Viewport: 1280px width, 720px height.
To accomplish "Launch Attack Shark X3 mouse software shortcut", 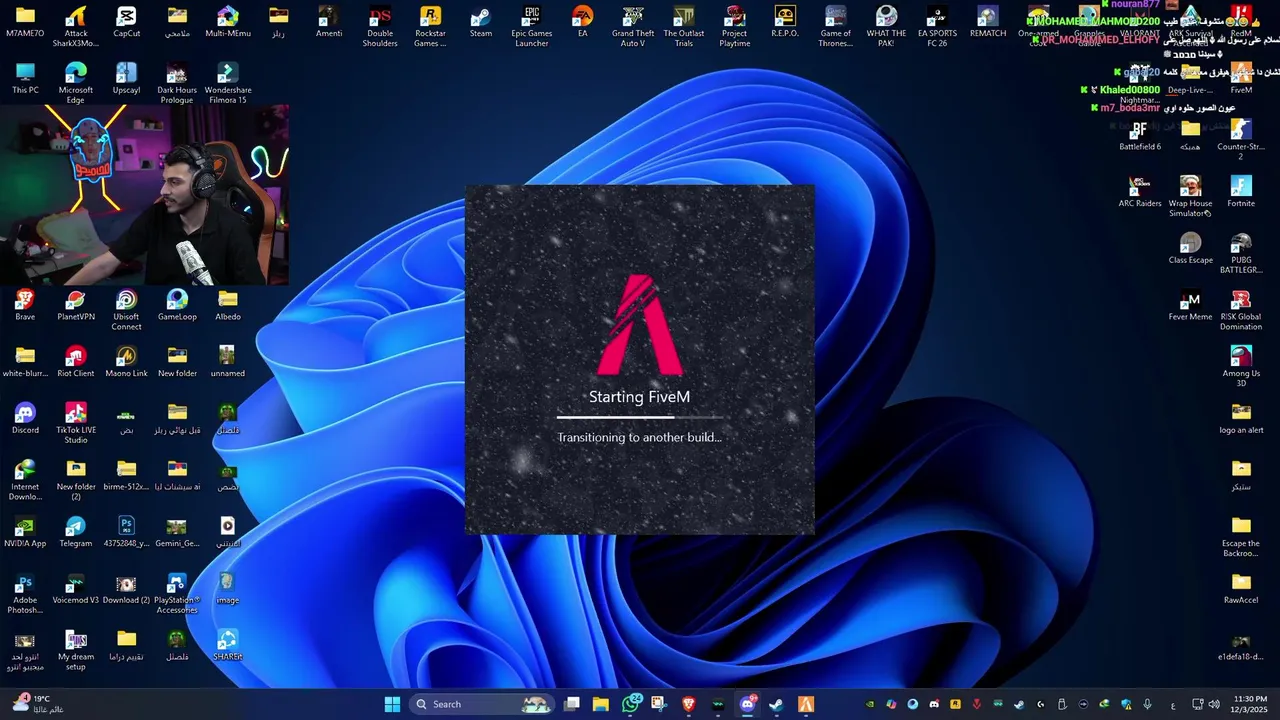I will 76,26.
